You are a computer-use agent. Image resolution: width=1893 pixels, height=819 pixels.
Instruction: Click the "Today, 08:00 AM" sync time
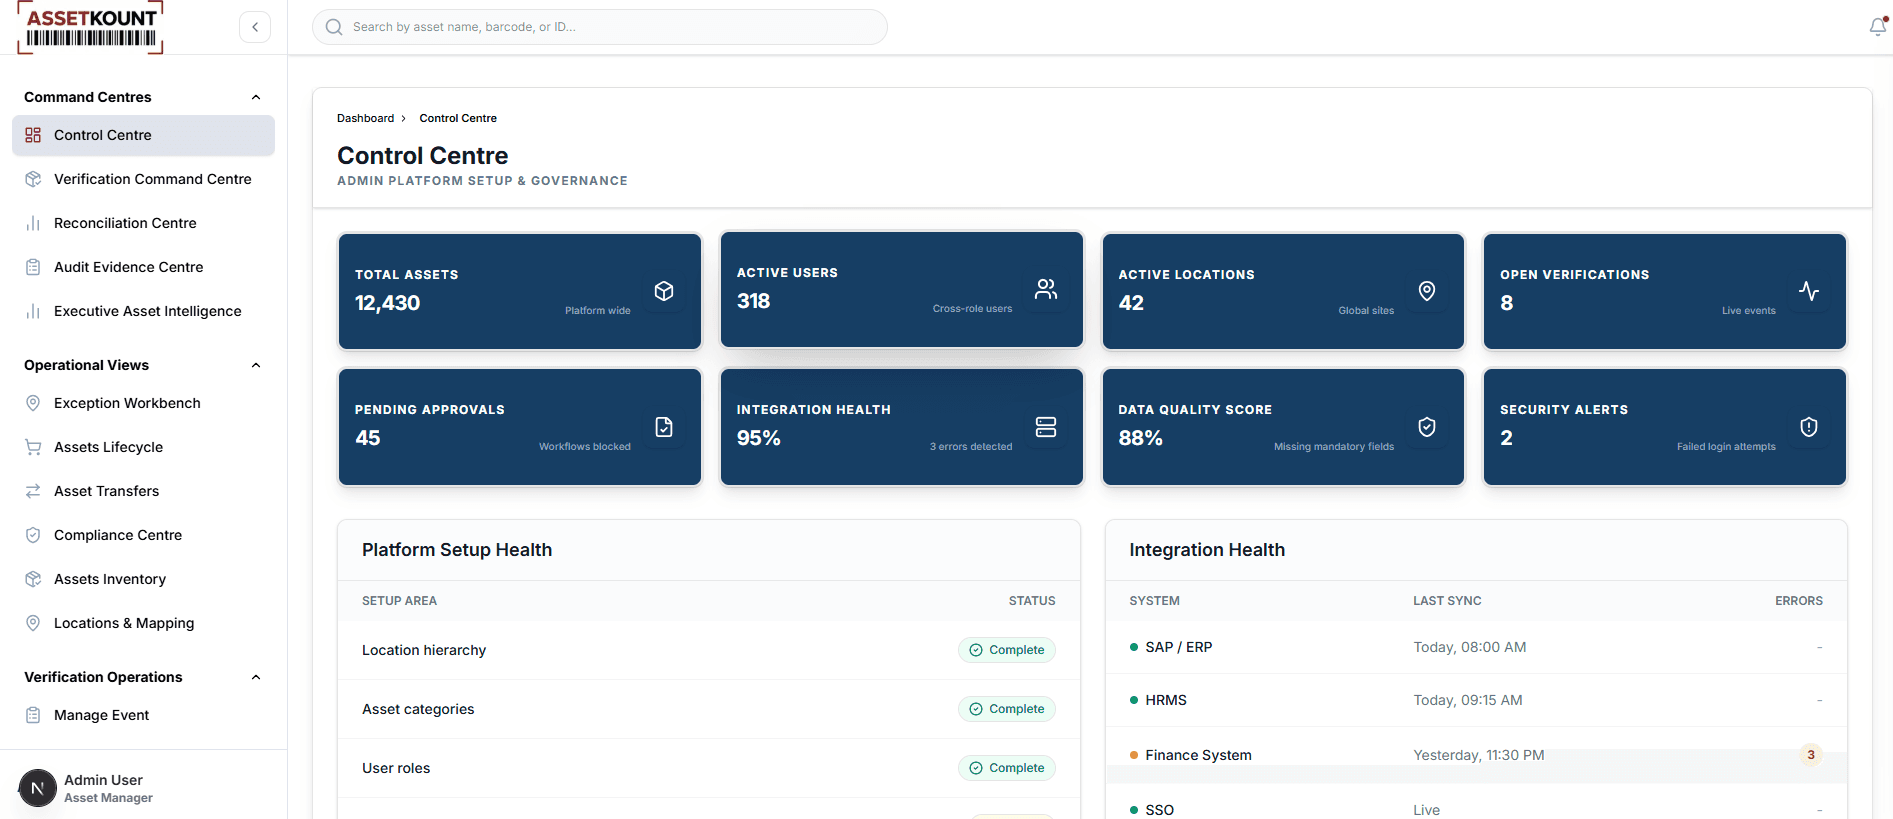pos(1469,647)
